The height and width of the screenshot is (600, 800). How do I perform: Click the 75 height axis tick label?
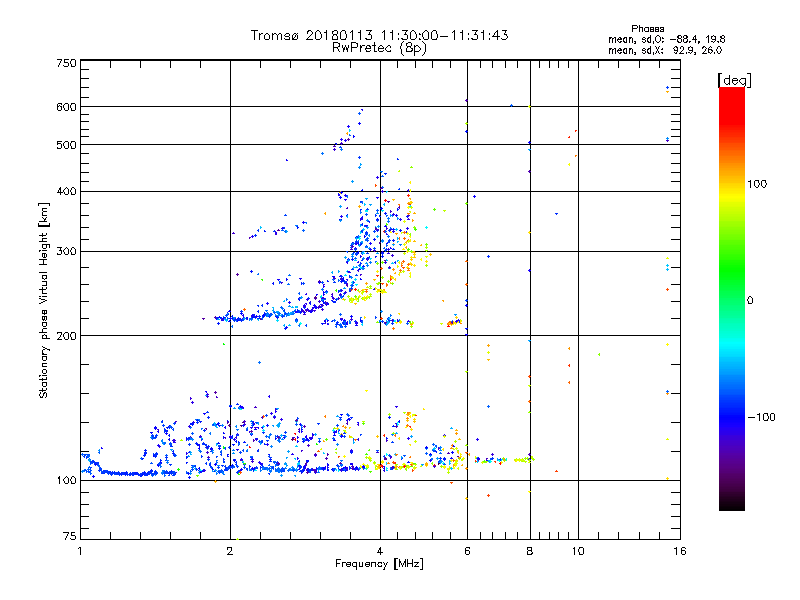click(70, 536)
